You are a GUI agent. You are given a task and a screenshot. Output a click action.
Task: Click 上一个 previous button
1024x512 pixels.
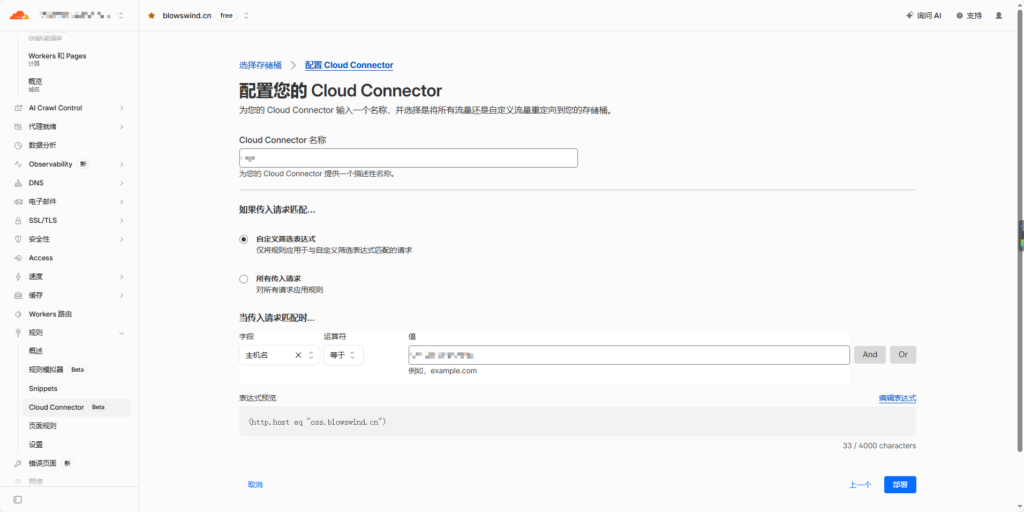pyautogui.click(x=860, y=485)
